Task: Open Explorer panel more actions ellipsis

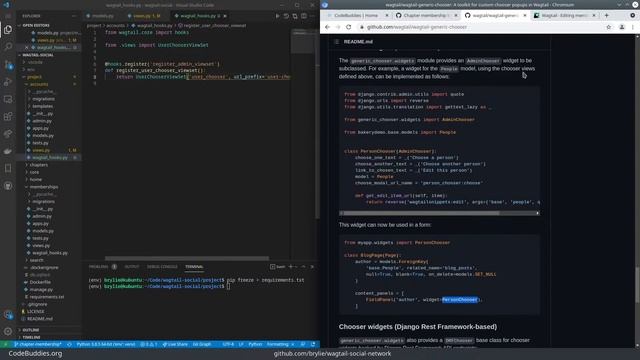Action: [x=74, y=16]
